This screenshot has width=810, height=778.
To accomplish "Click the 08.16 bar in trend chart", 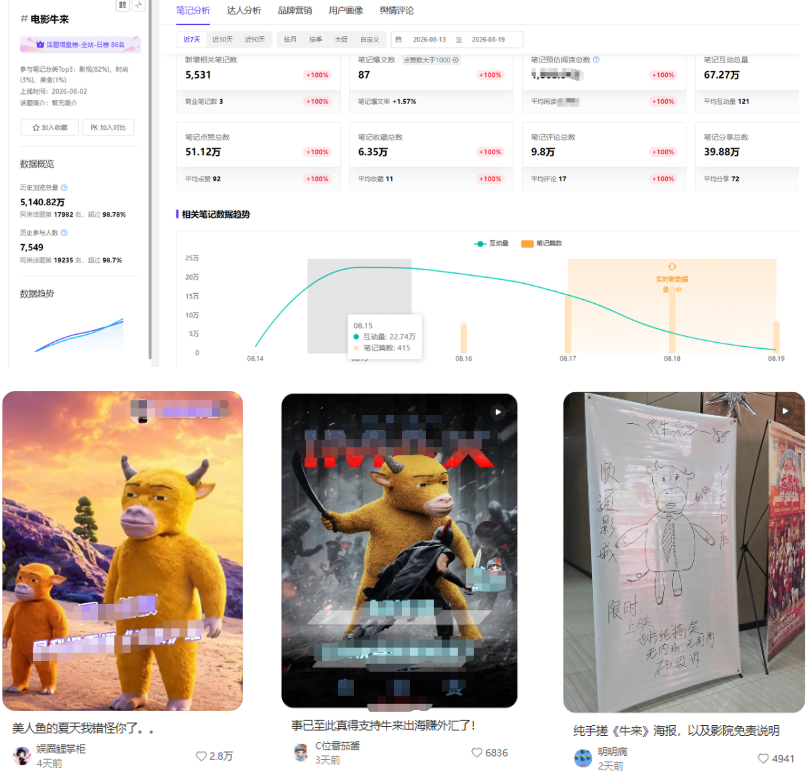I will coord(464,338).
